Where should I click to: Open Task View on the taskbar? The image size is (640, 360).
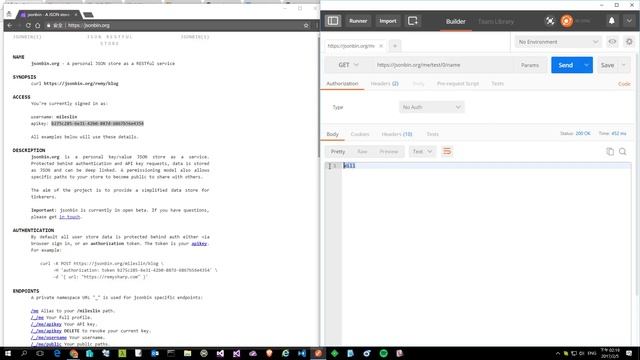40,353
